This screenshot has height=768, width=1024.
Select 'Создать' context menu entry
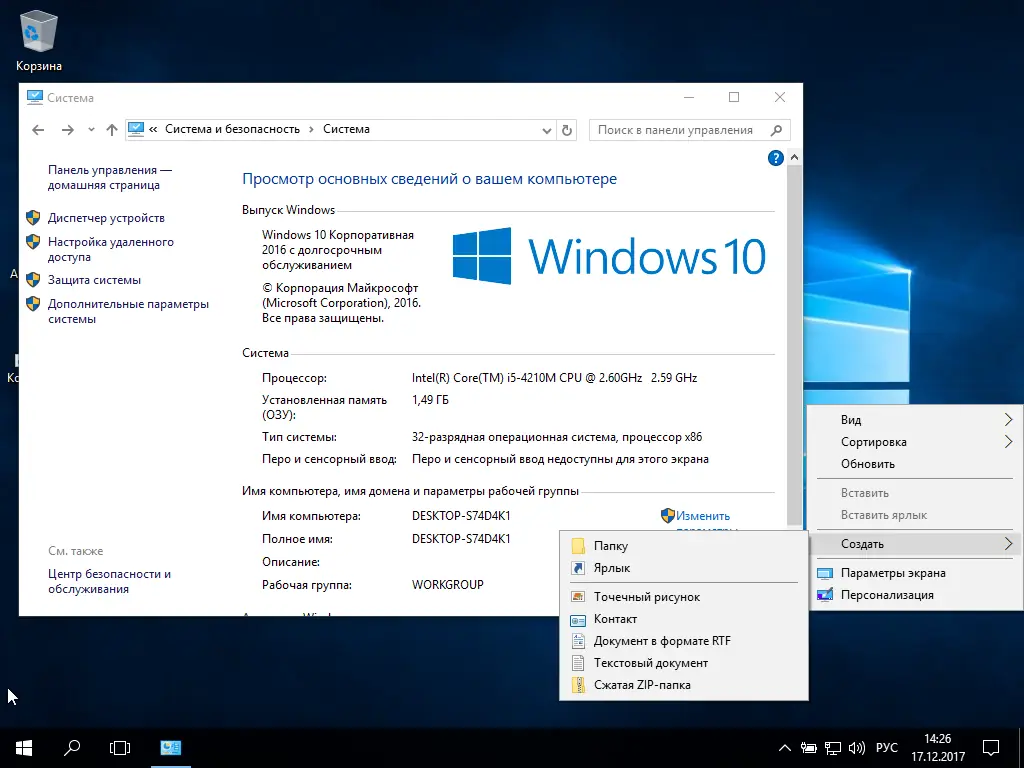point(916,544)
